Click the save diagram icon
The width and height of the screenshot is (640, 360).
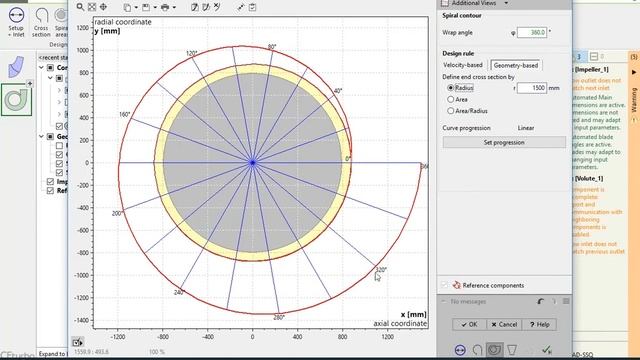pyautogui.click(x=146, y=7)
